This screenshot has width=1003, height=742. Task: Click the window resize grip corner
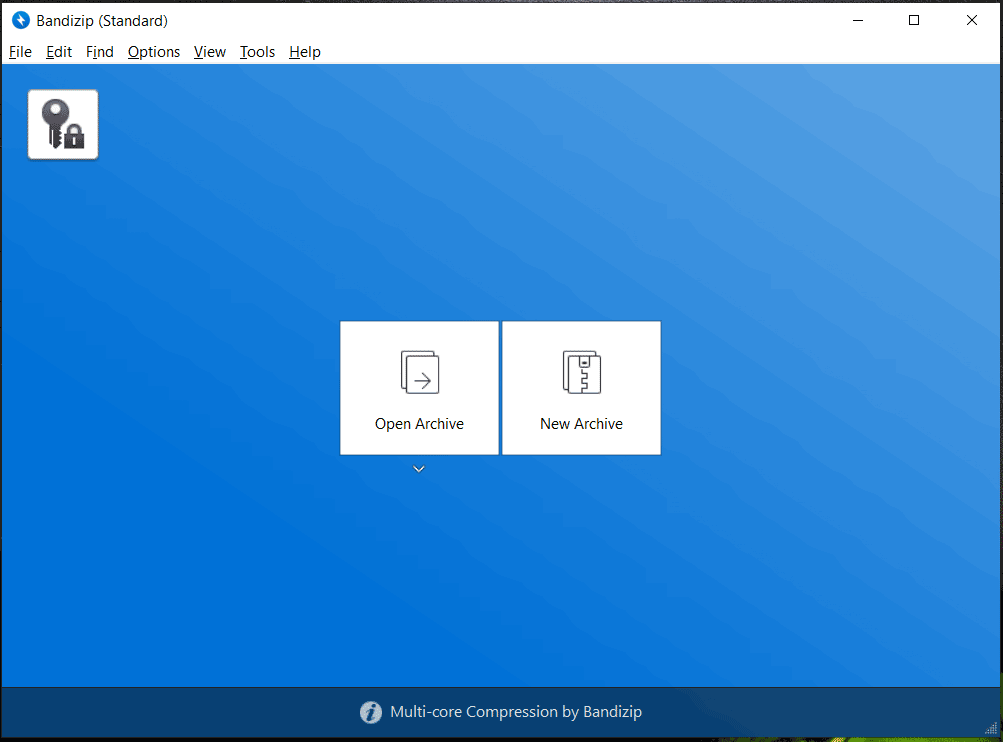click(991, 729)
